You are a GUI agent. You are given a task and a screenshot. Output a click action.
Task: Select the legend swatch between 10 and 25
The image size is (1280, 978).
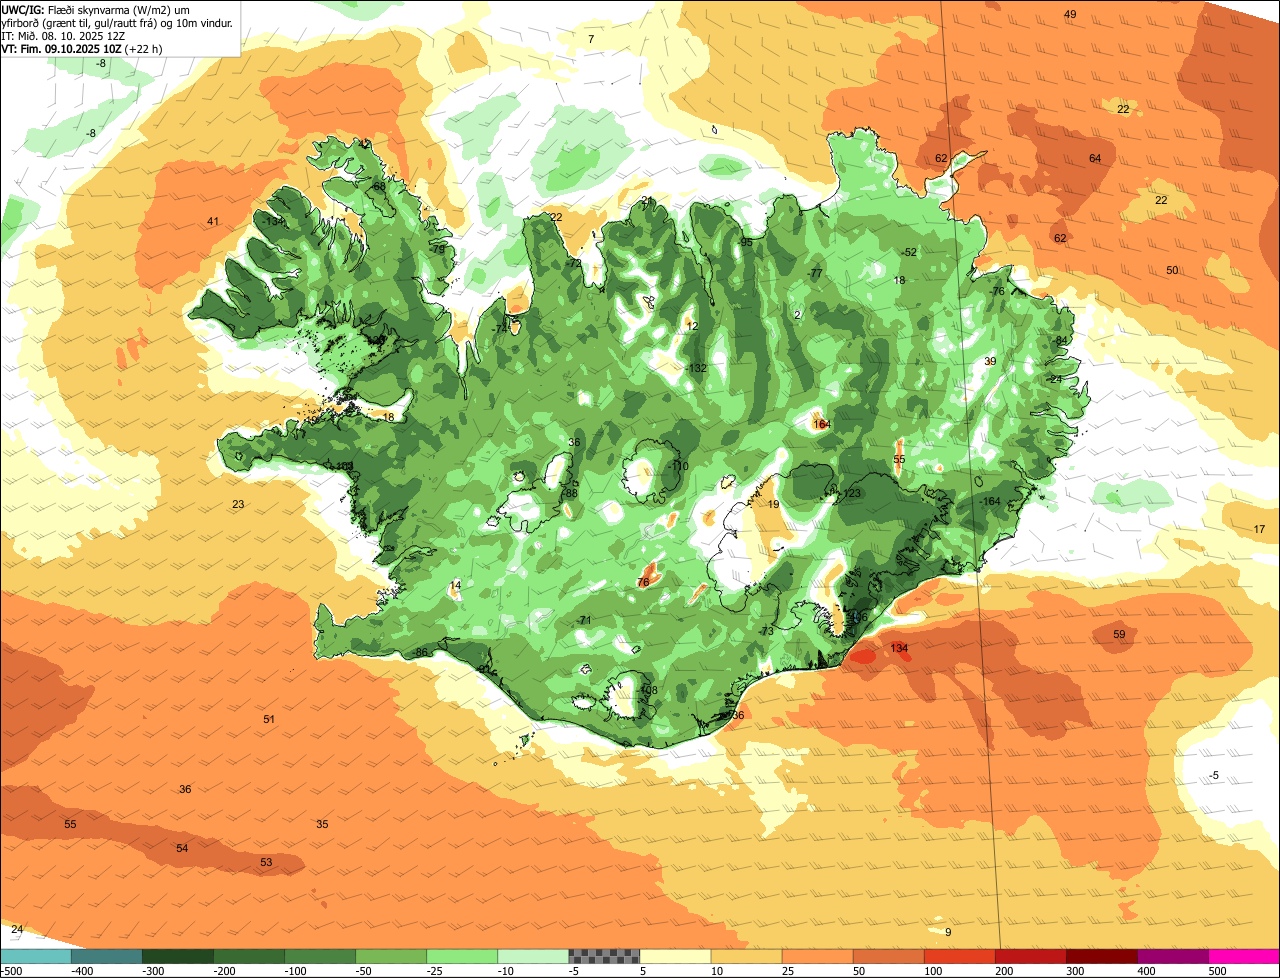coord(746,956)
